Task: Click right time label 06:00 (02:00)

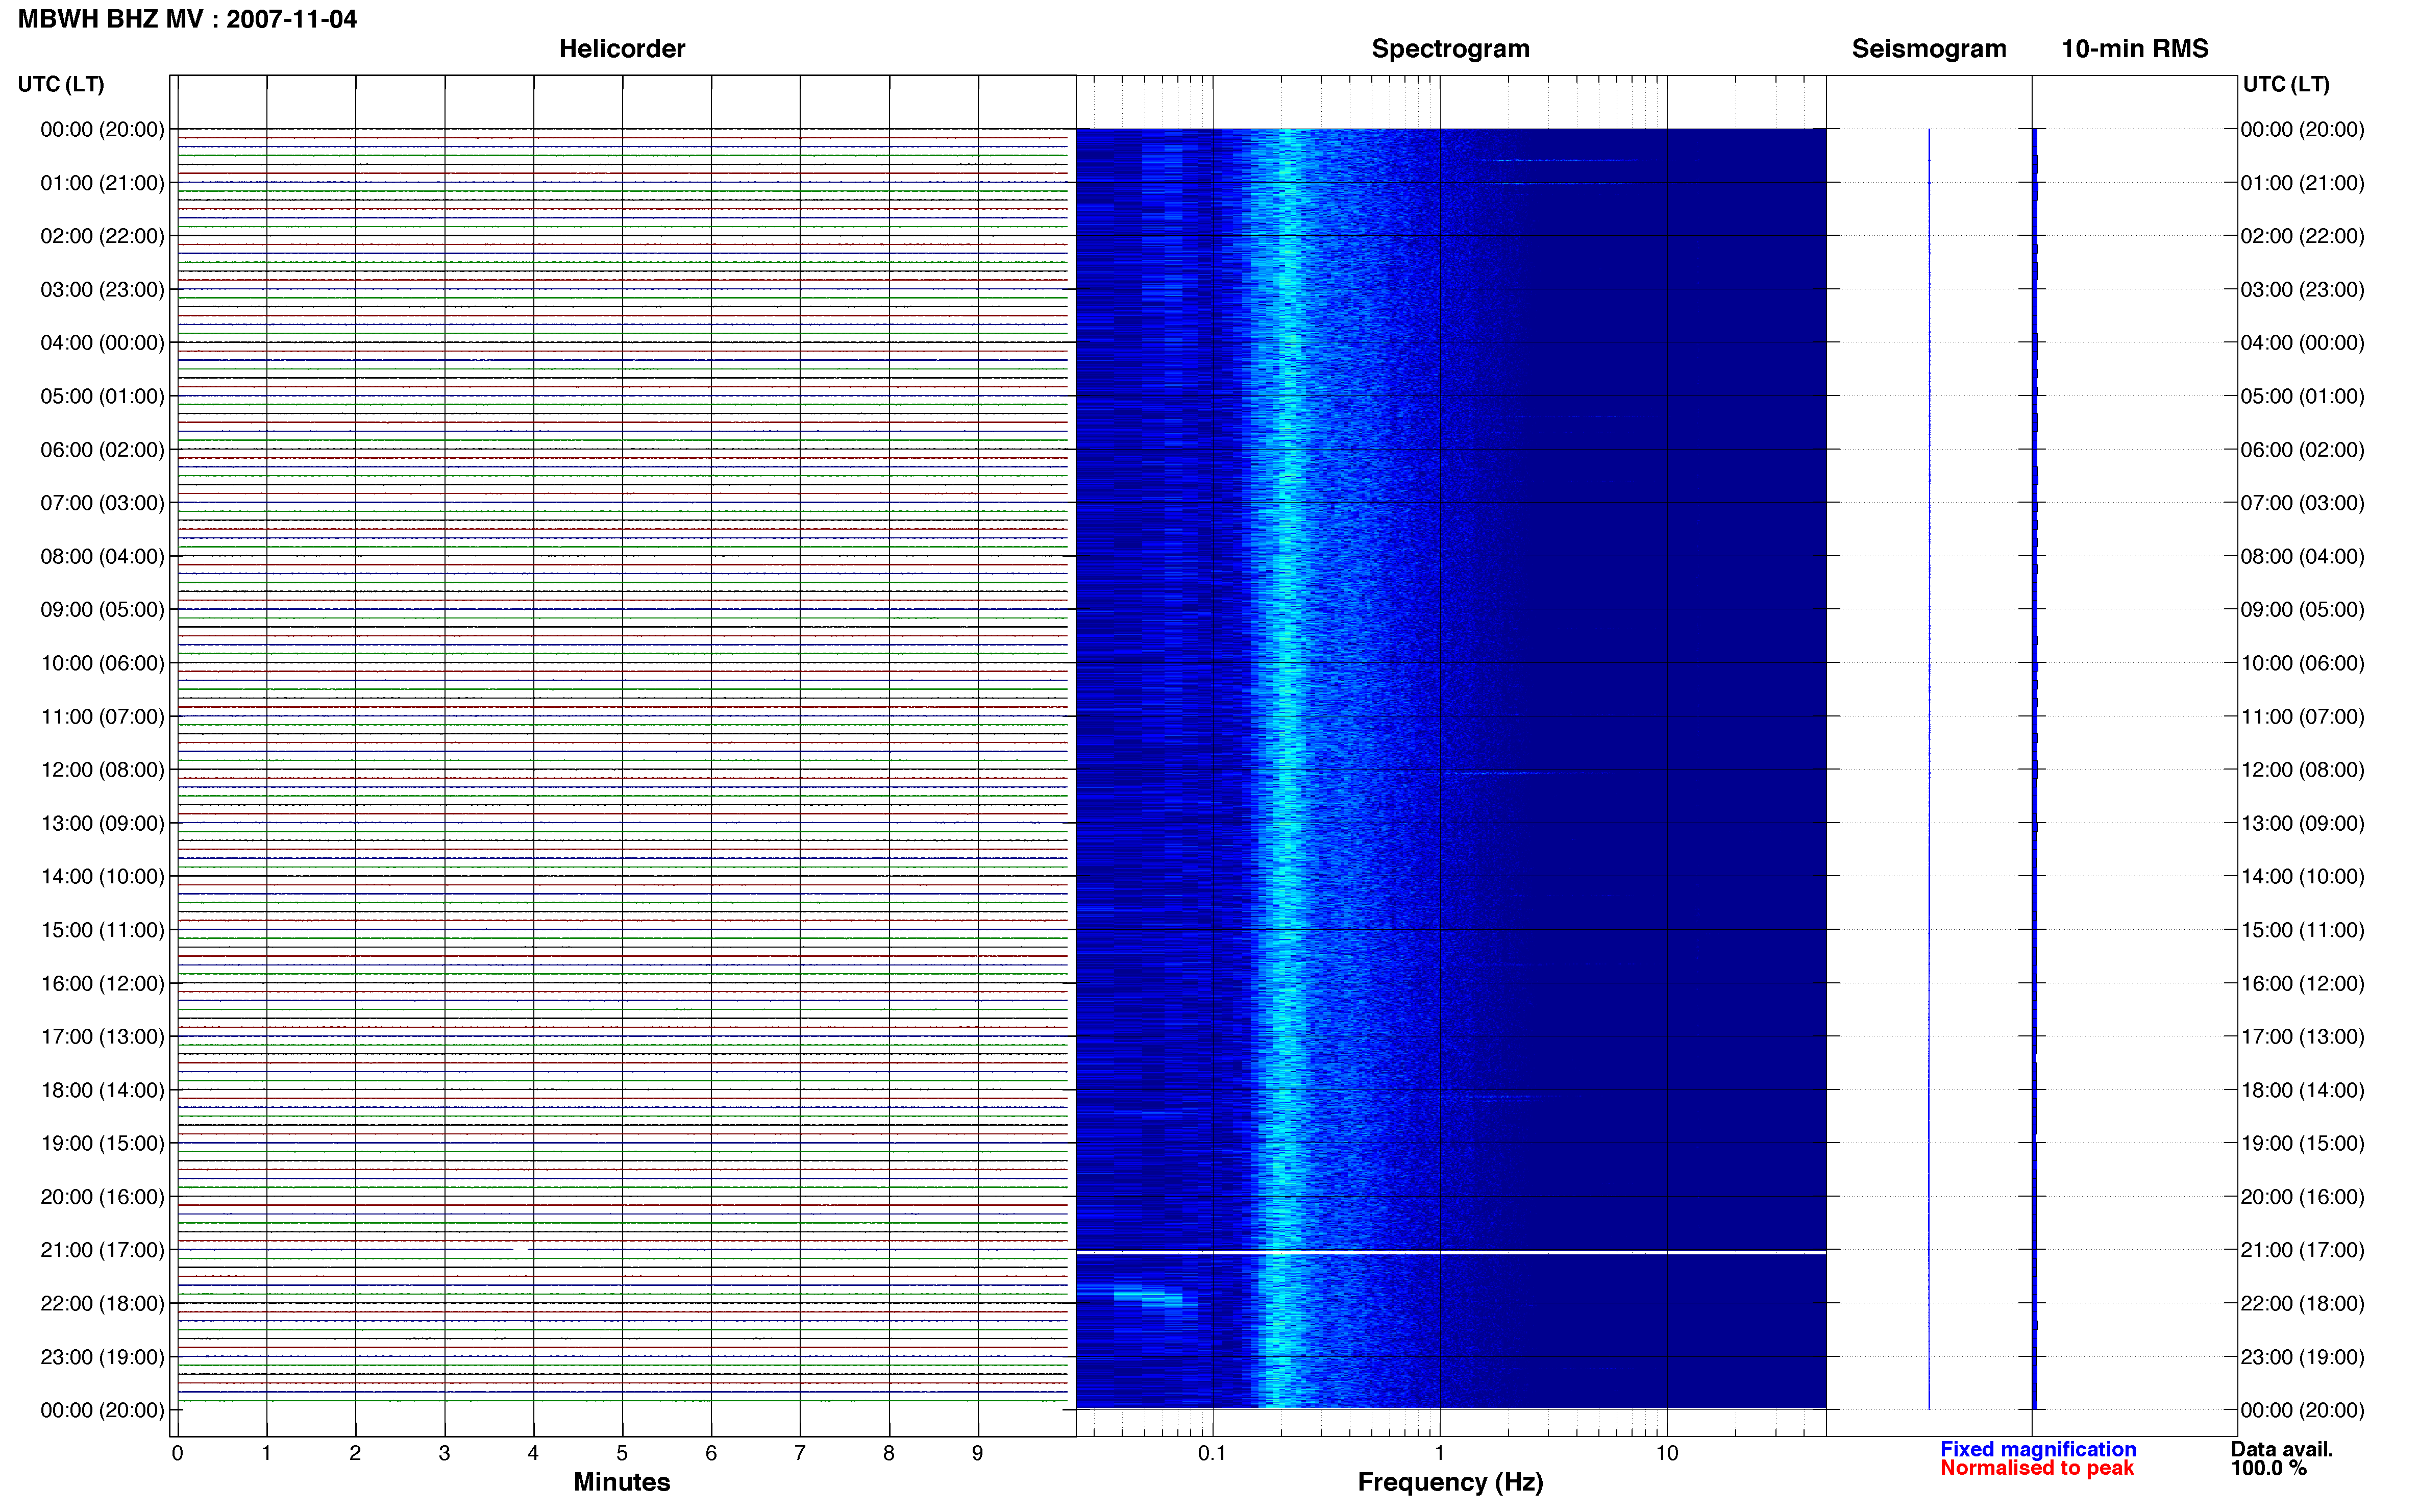Action: 2302,450
